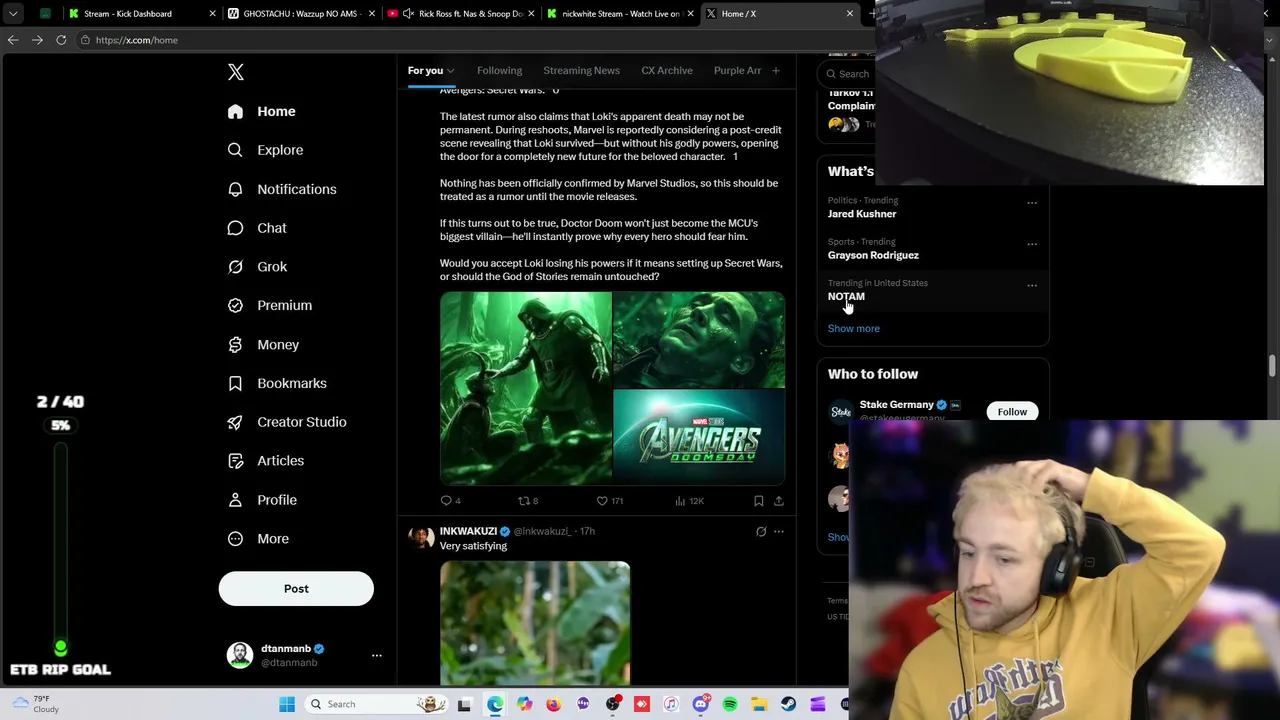The height and width of the screenshot is (720, 1280).
Task: Open INKWAKUZI's profile from the post header
Action: [x=468, y=532]
